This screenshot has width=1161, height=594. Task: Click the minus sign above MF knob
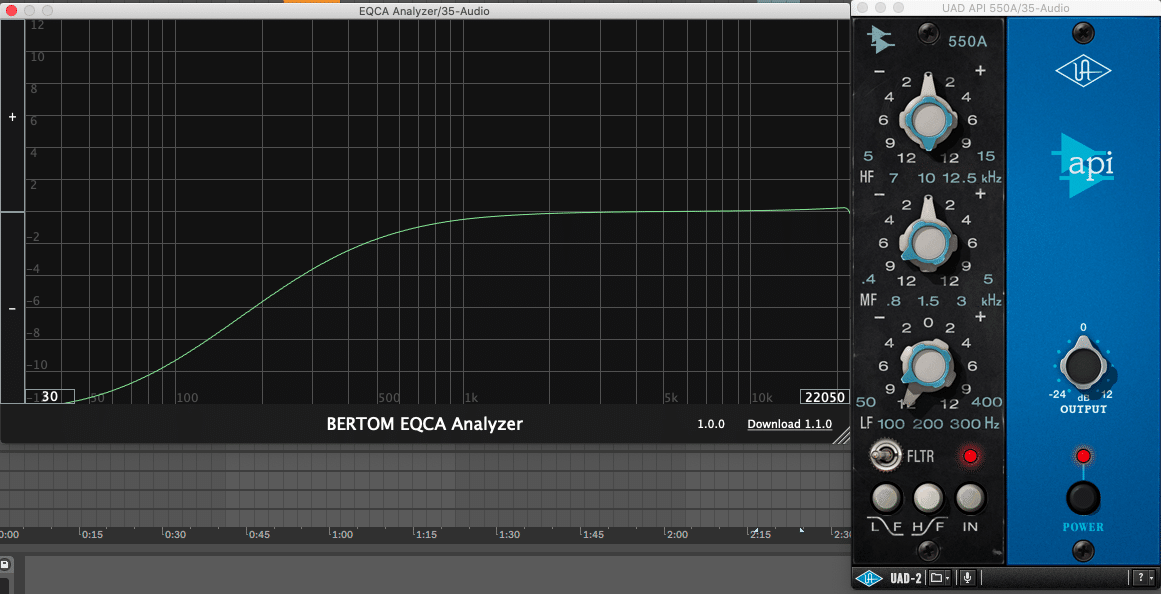coord(880,194)
